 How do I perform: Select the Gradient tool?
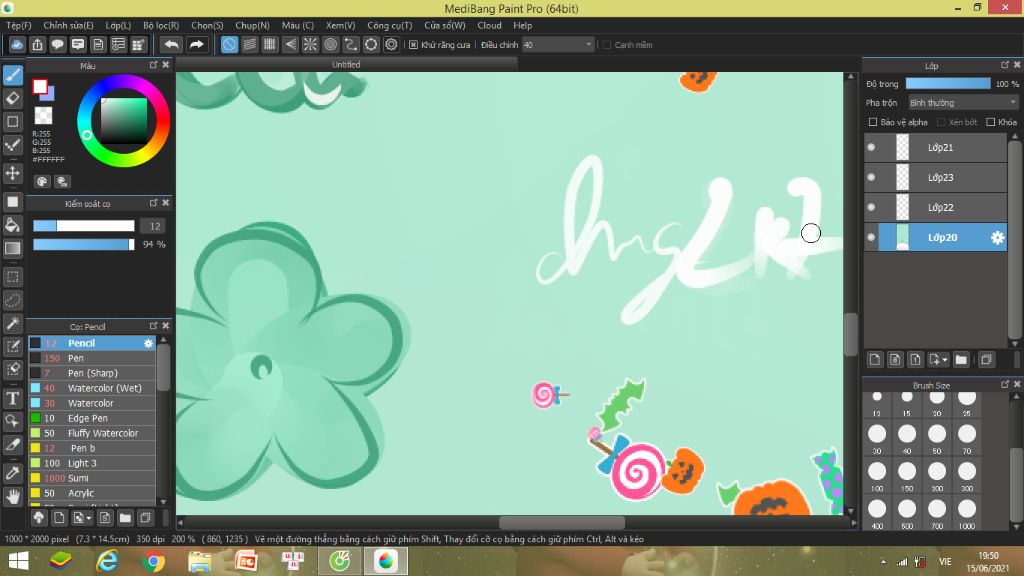point(13,248)
